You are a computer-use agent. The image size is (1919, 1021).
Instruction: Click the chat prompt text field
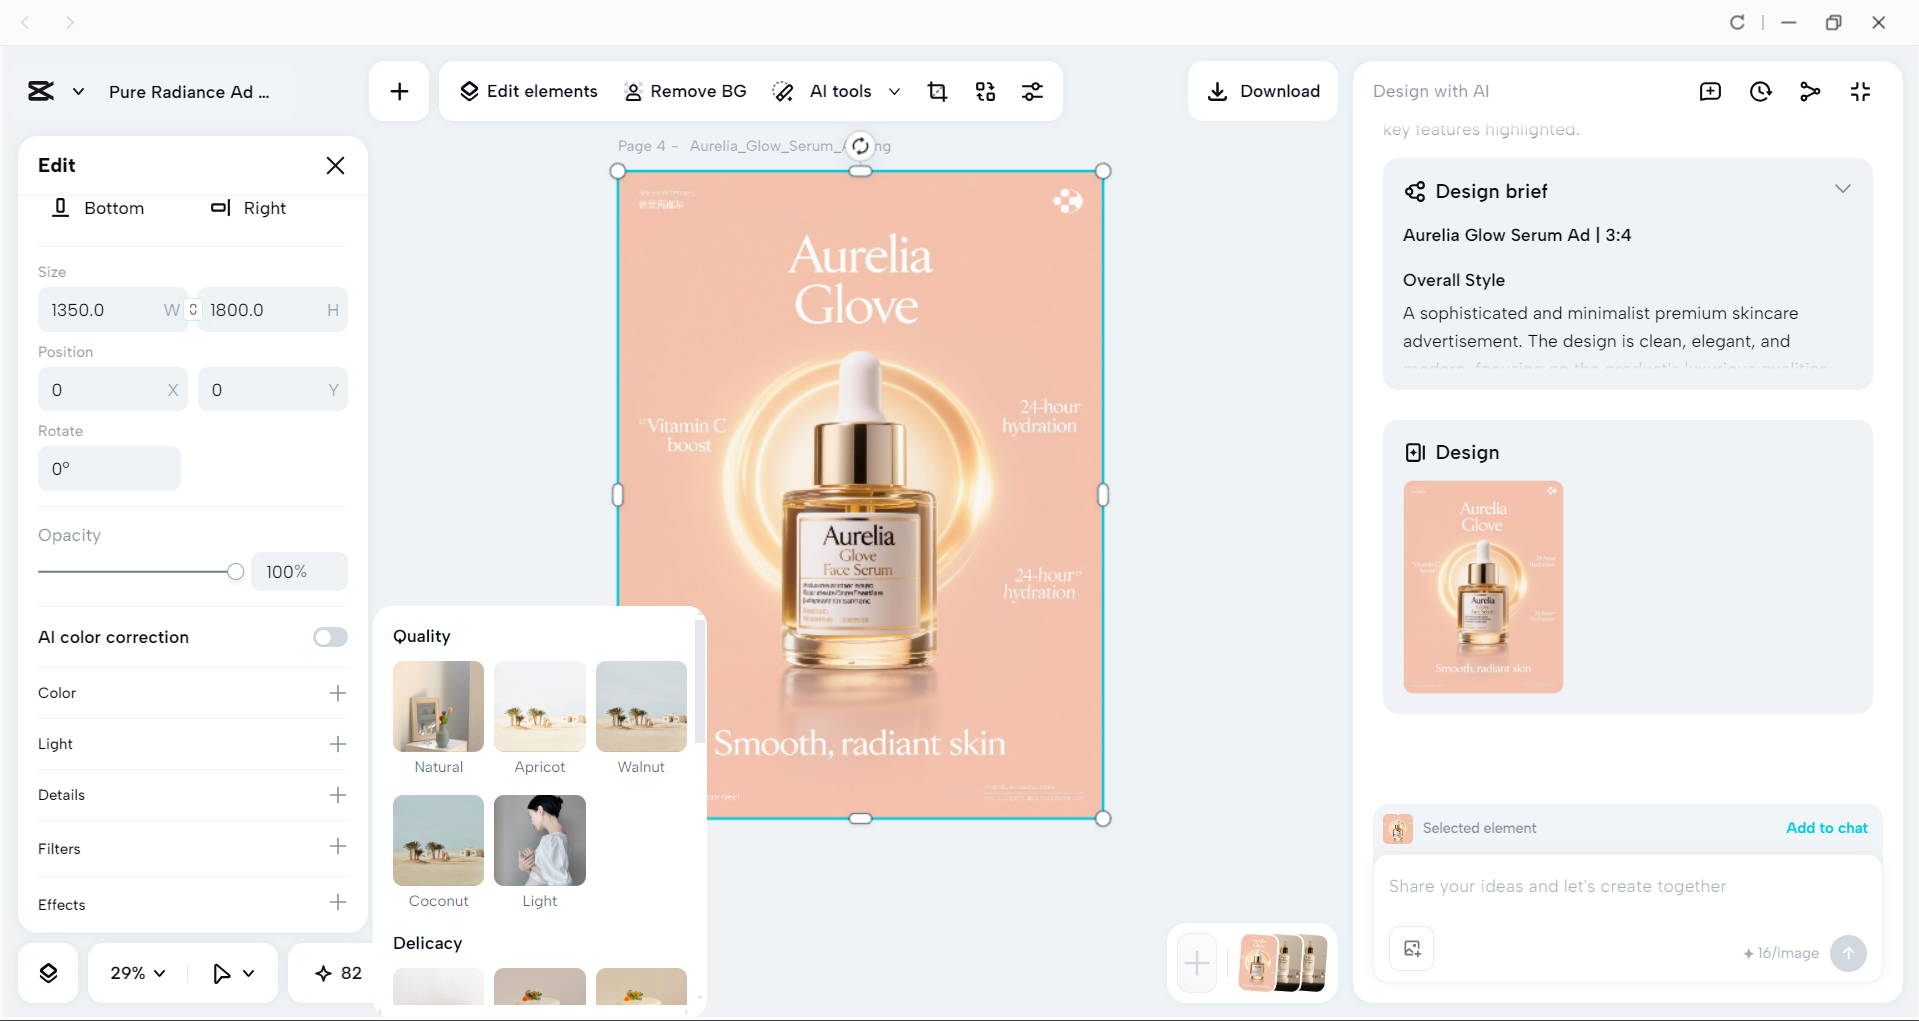coord(1627,887)
